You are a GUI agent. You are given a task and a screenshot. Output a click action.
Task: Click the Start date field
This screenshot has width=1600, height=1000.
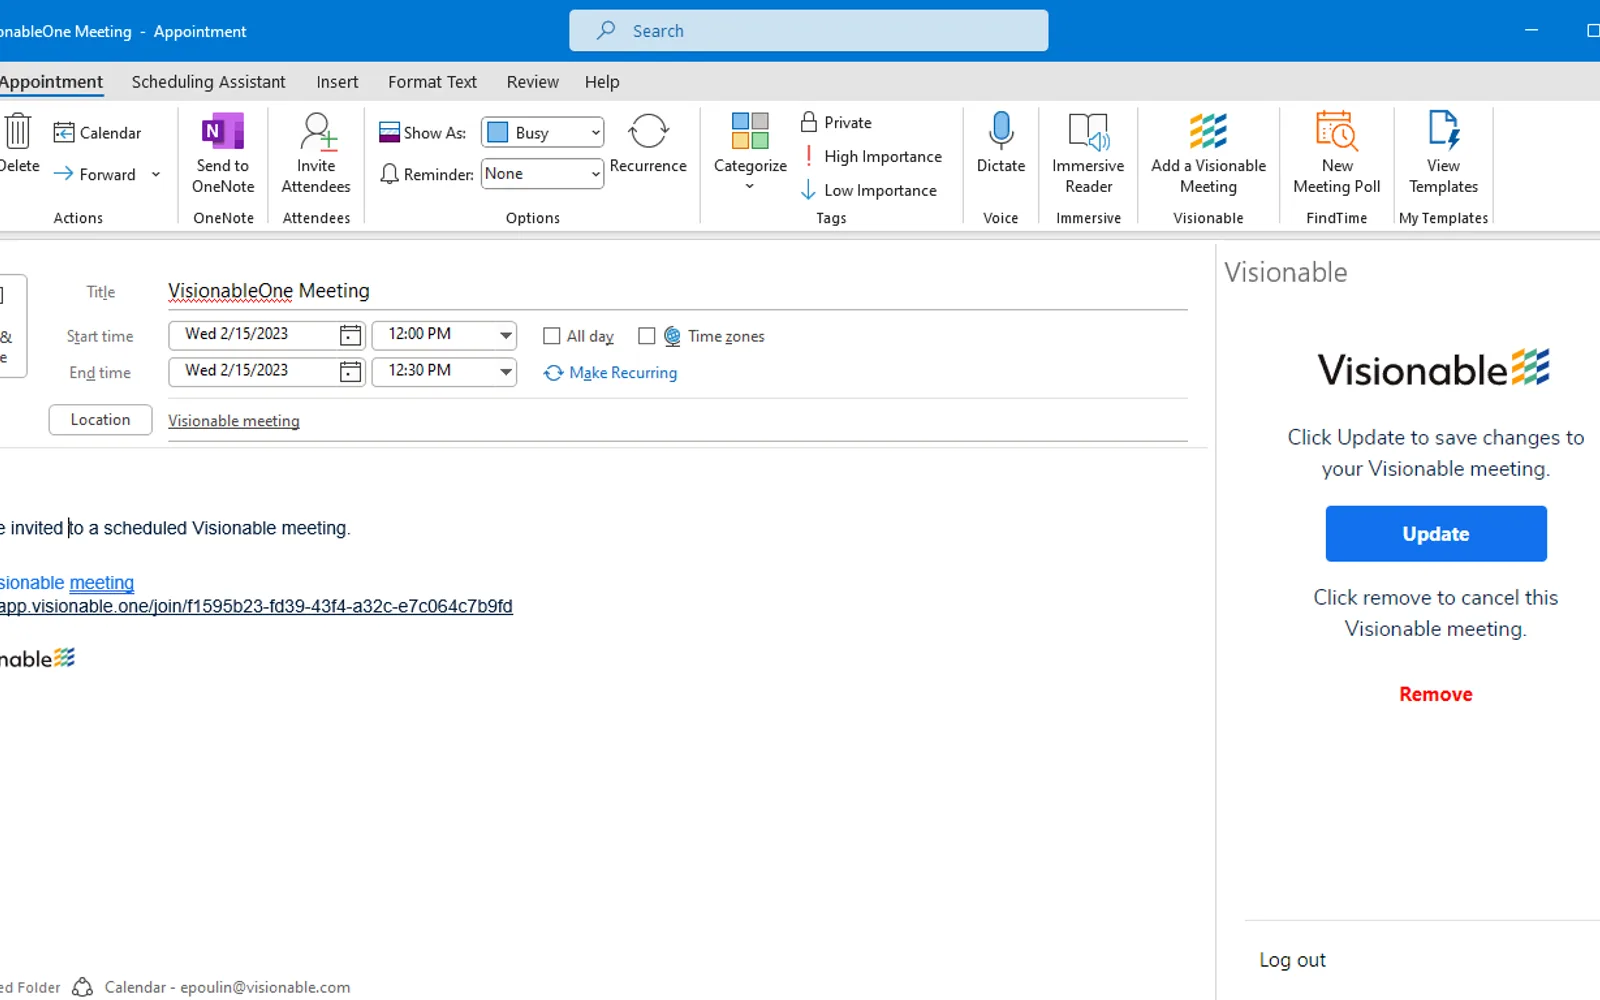tap(266, 335)
